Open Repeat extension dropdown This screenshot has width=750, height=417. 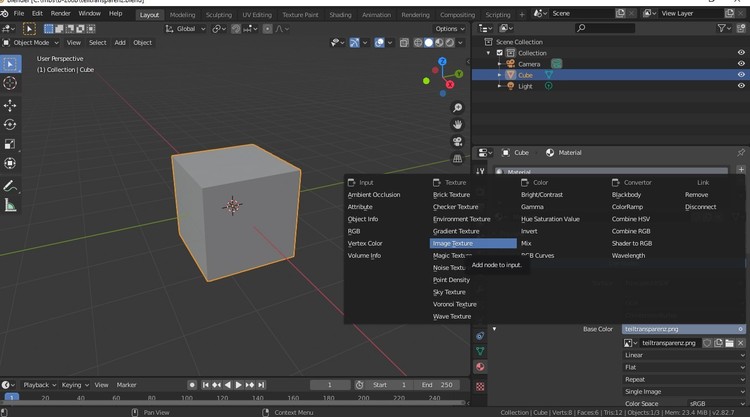684,380
